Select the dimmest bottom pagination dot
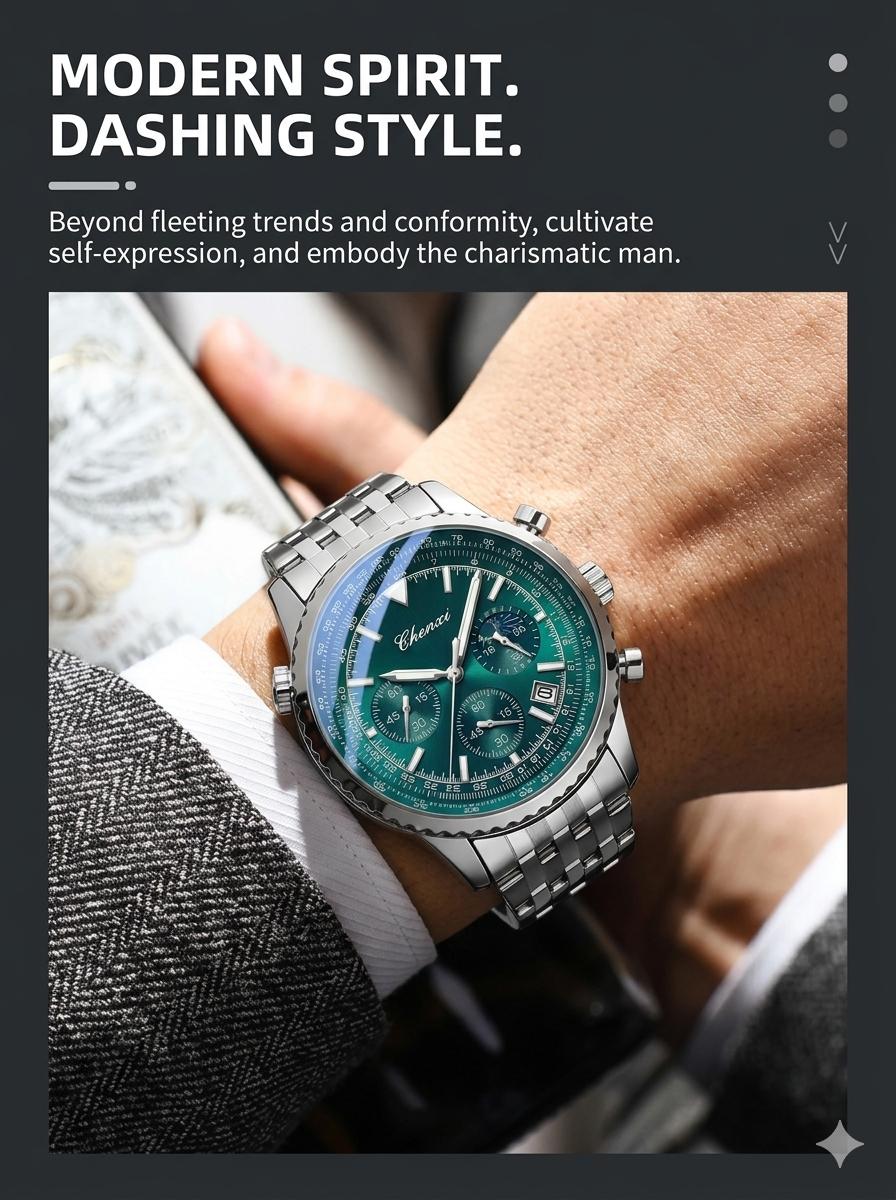Viewport: 896px width, 1200px height. pos(838,139)
